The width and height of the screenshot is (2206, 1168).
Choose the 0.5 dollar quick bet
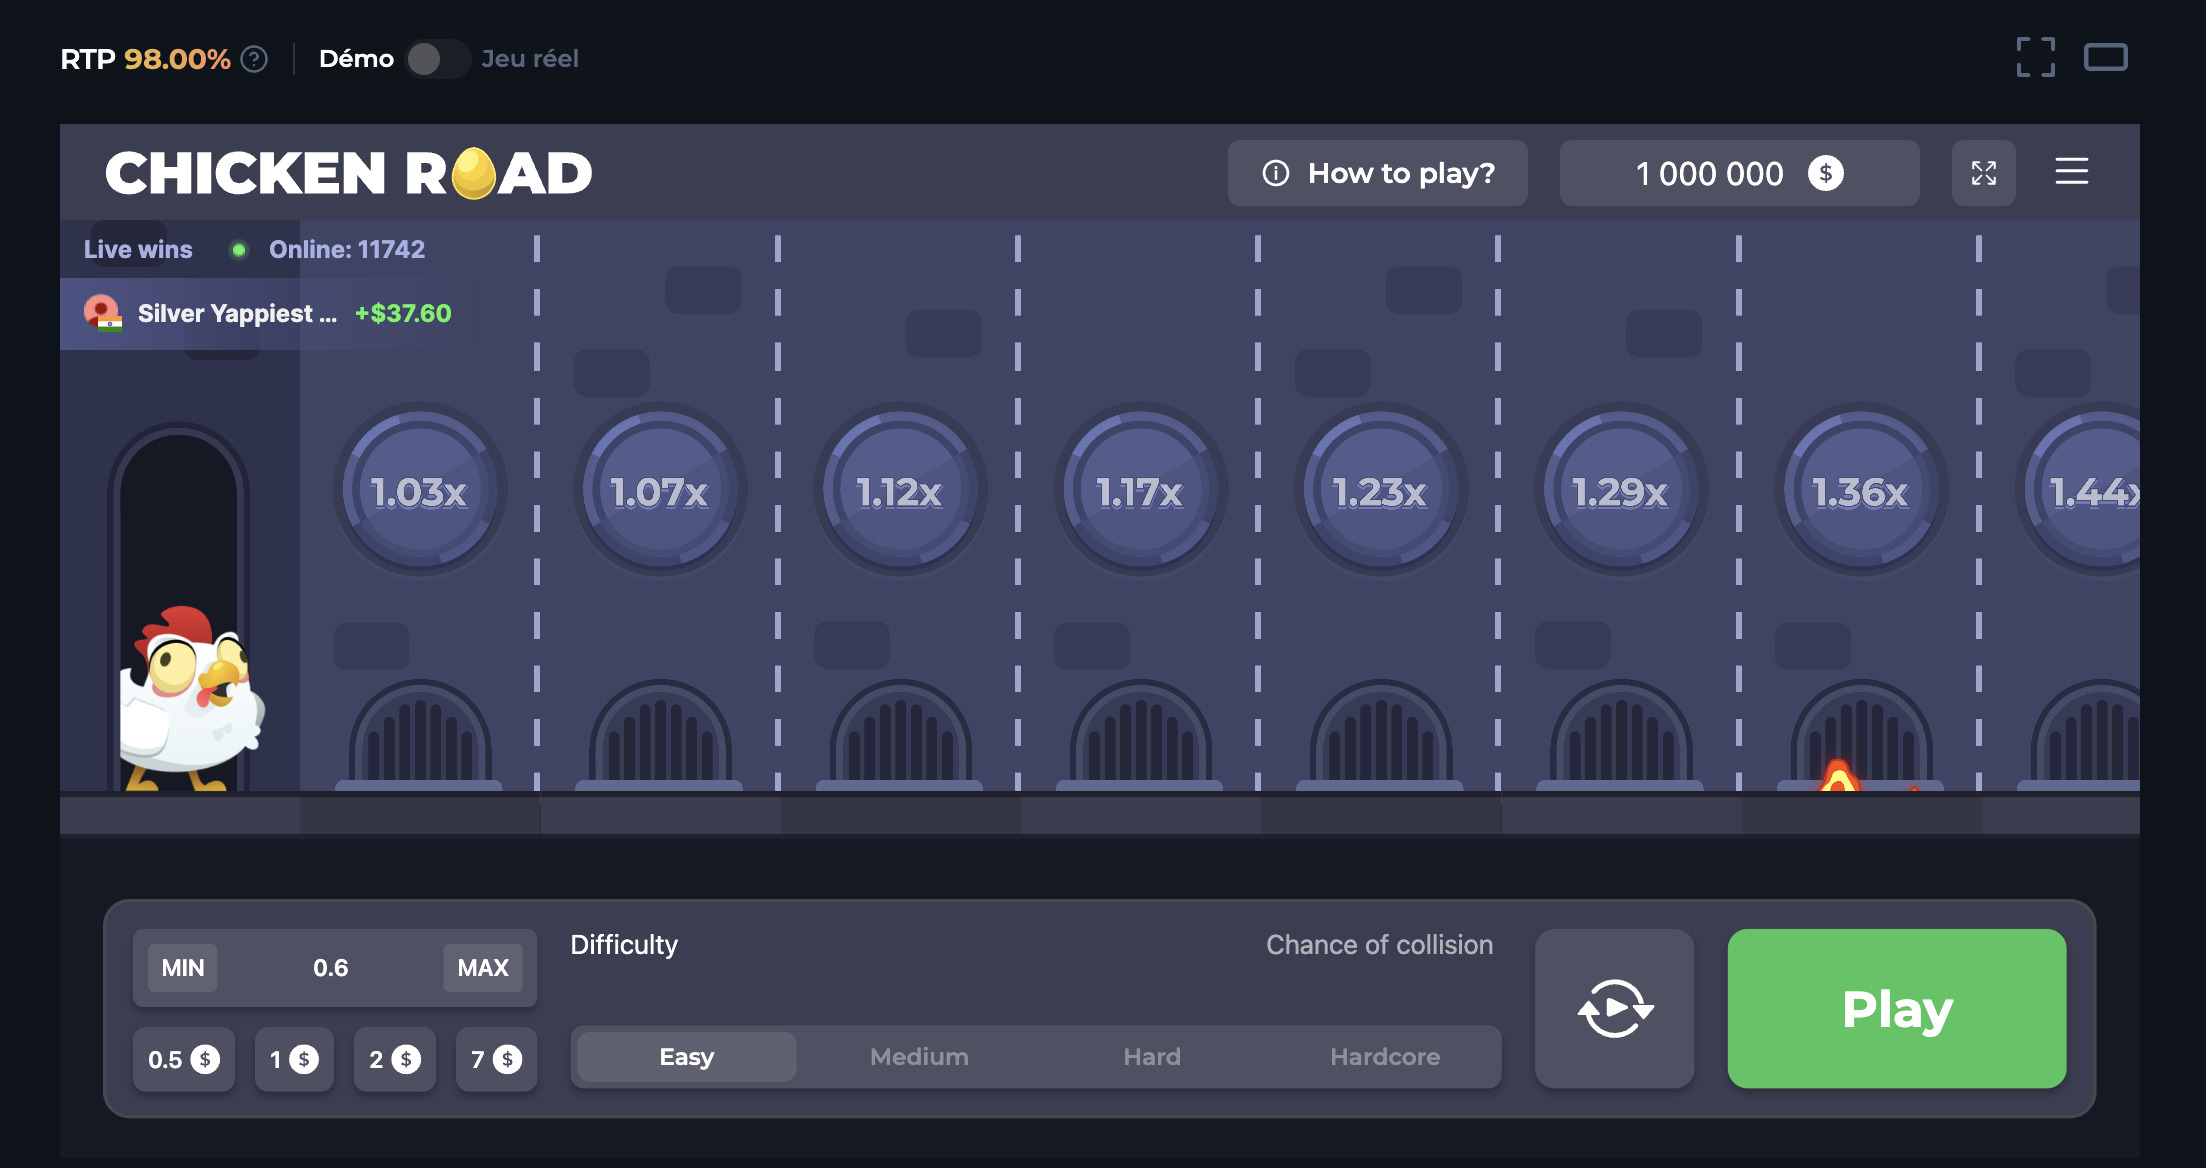click(x=183, y=1059)
